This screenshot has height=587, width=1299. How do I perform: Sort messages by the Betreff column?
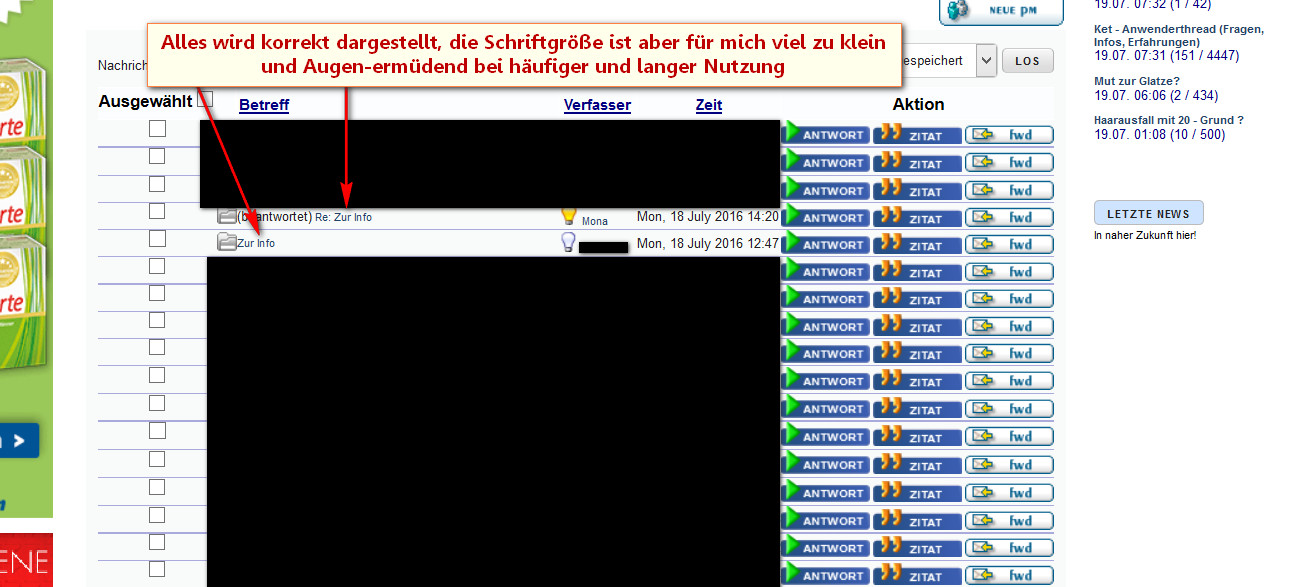coord(264,105)
